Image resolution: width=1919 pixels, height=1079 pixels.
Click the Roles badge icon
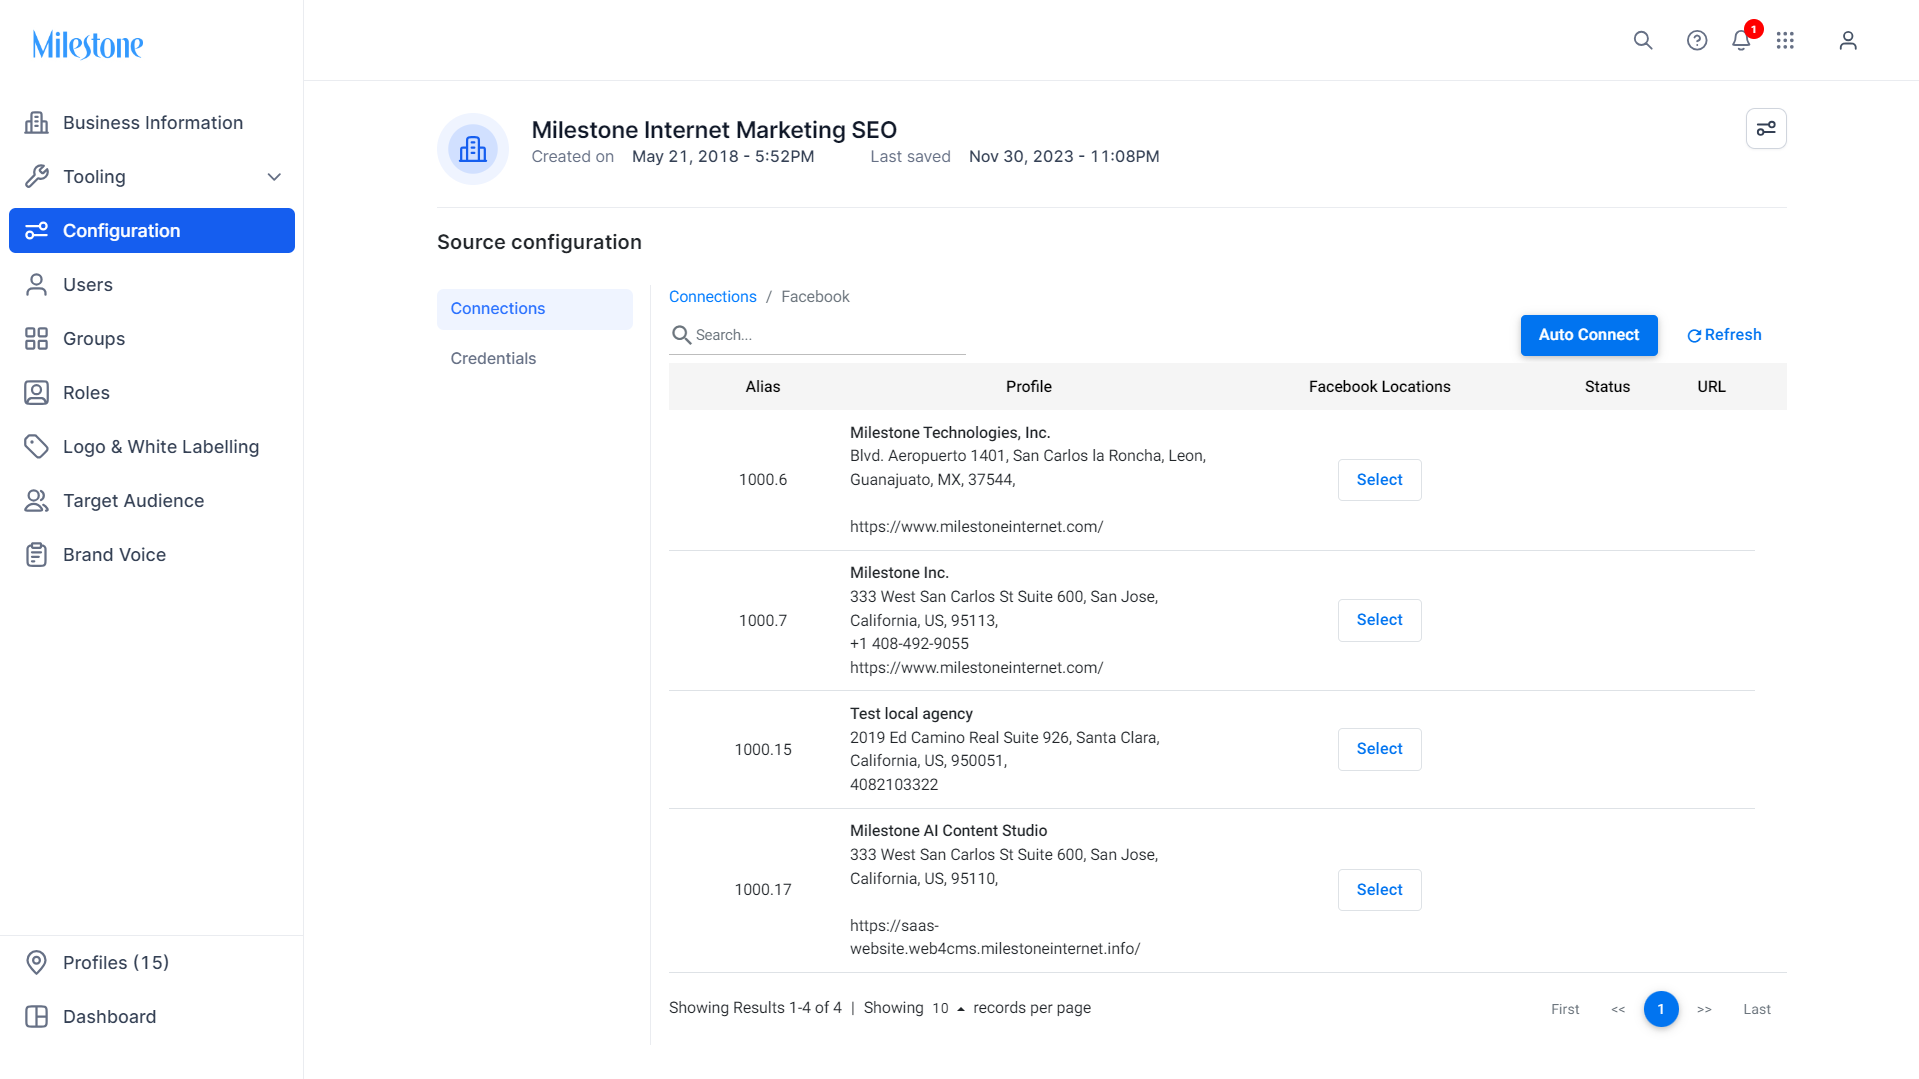tap(37, 393)
